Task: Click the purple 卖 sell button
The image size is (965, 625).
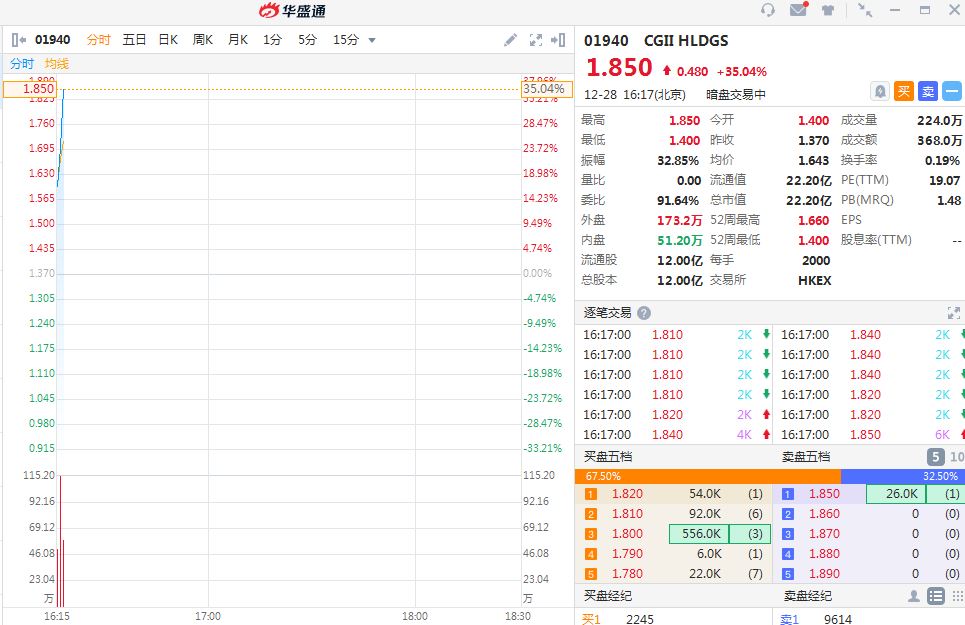Action: pyautogui.click(x=928, y=91)
